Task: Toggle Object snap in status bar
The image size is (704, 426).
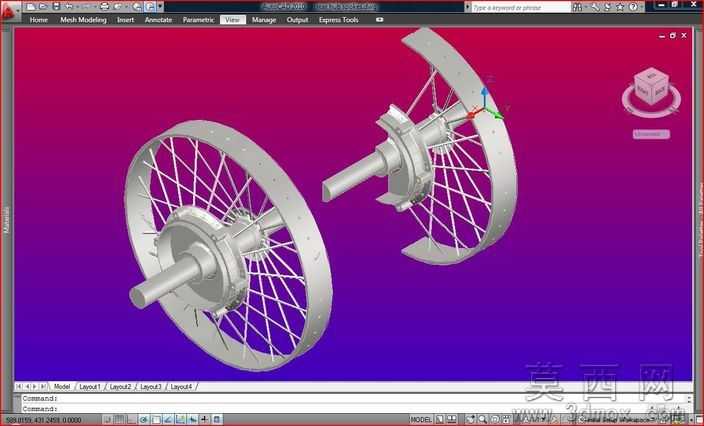Action: [x=156, y=420]
